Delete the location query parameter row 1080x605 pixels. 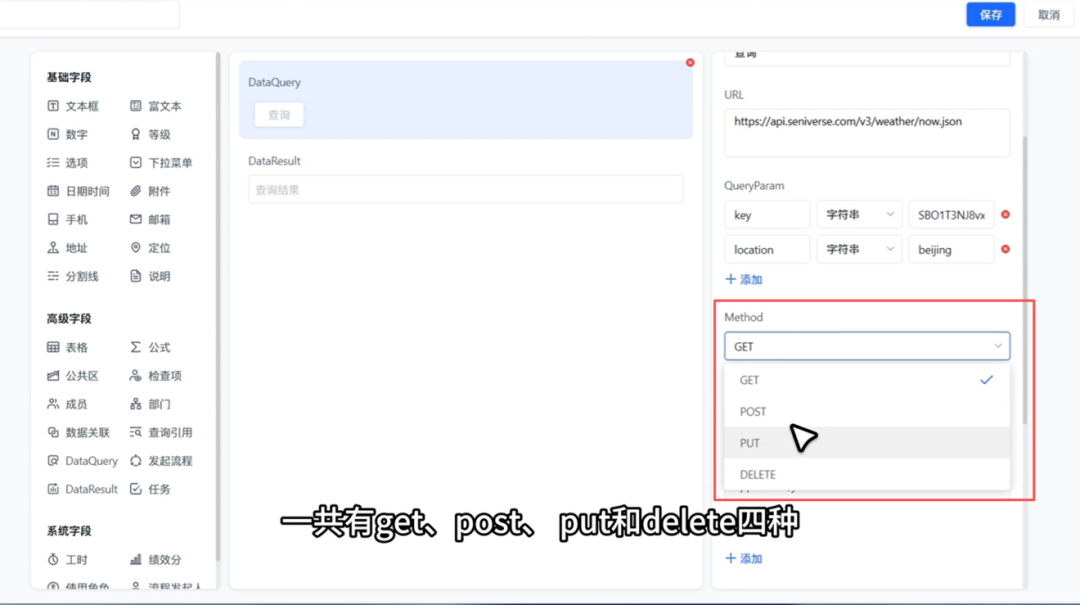1006,249
